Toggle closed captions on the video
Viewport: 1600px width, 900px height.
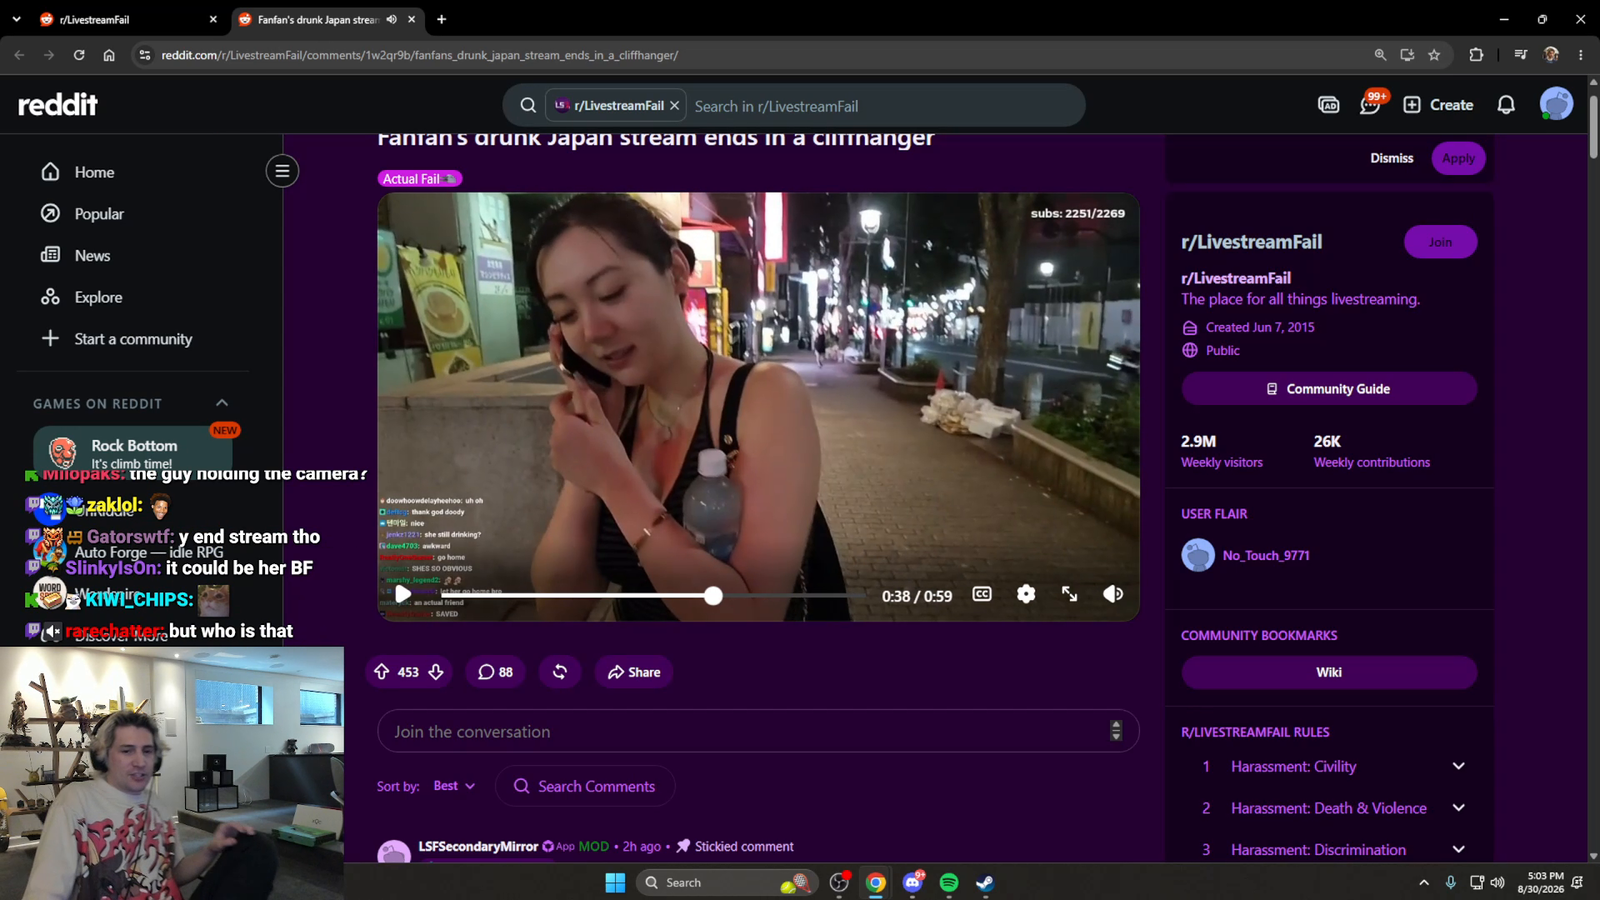pyautogui.click(x=982, y=594)
